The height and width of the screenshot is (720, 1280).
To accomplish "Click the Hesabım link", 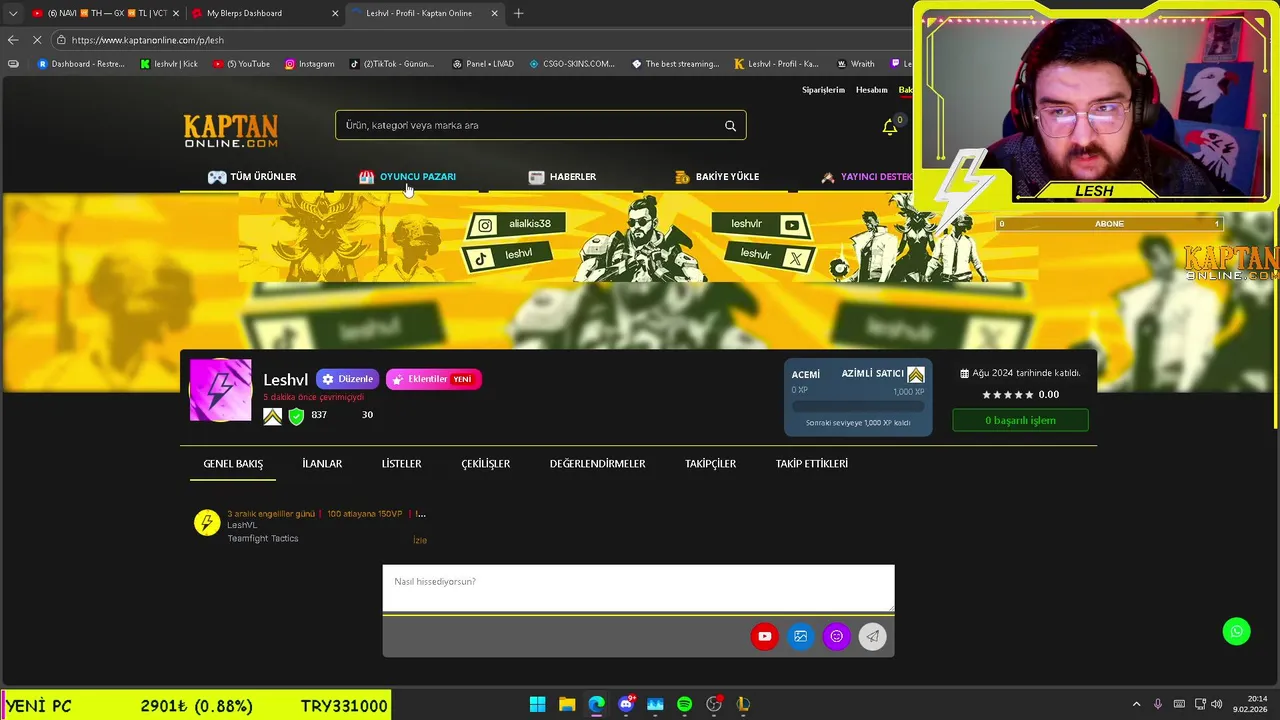I will pos(871,90).
